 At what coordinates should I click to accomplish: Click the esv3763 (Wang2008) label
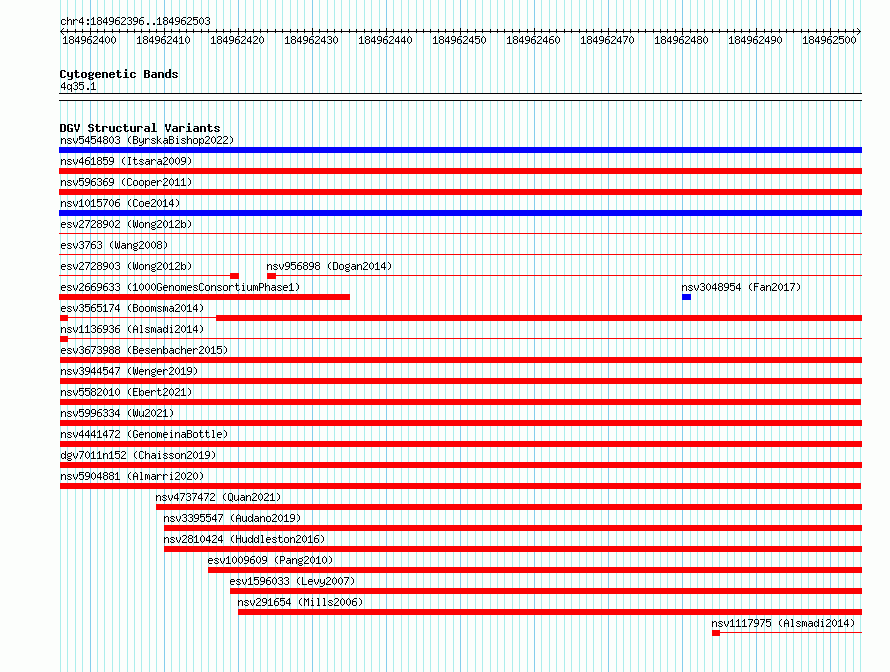click(114, 245)
